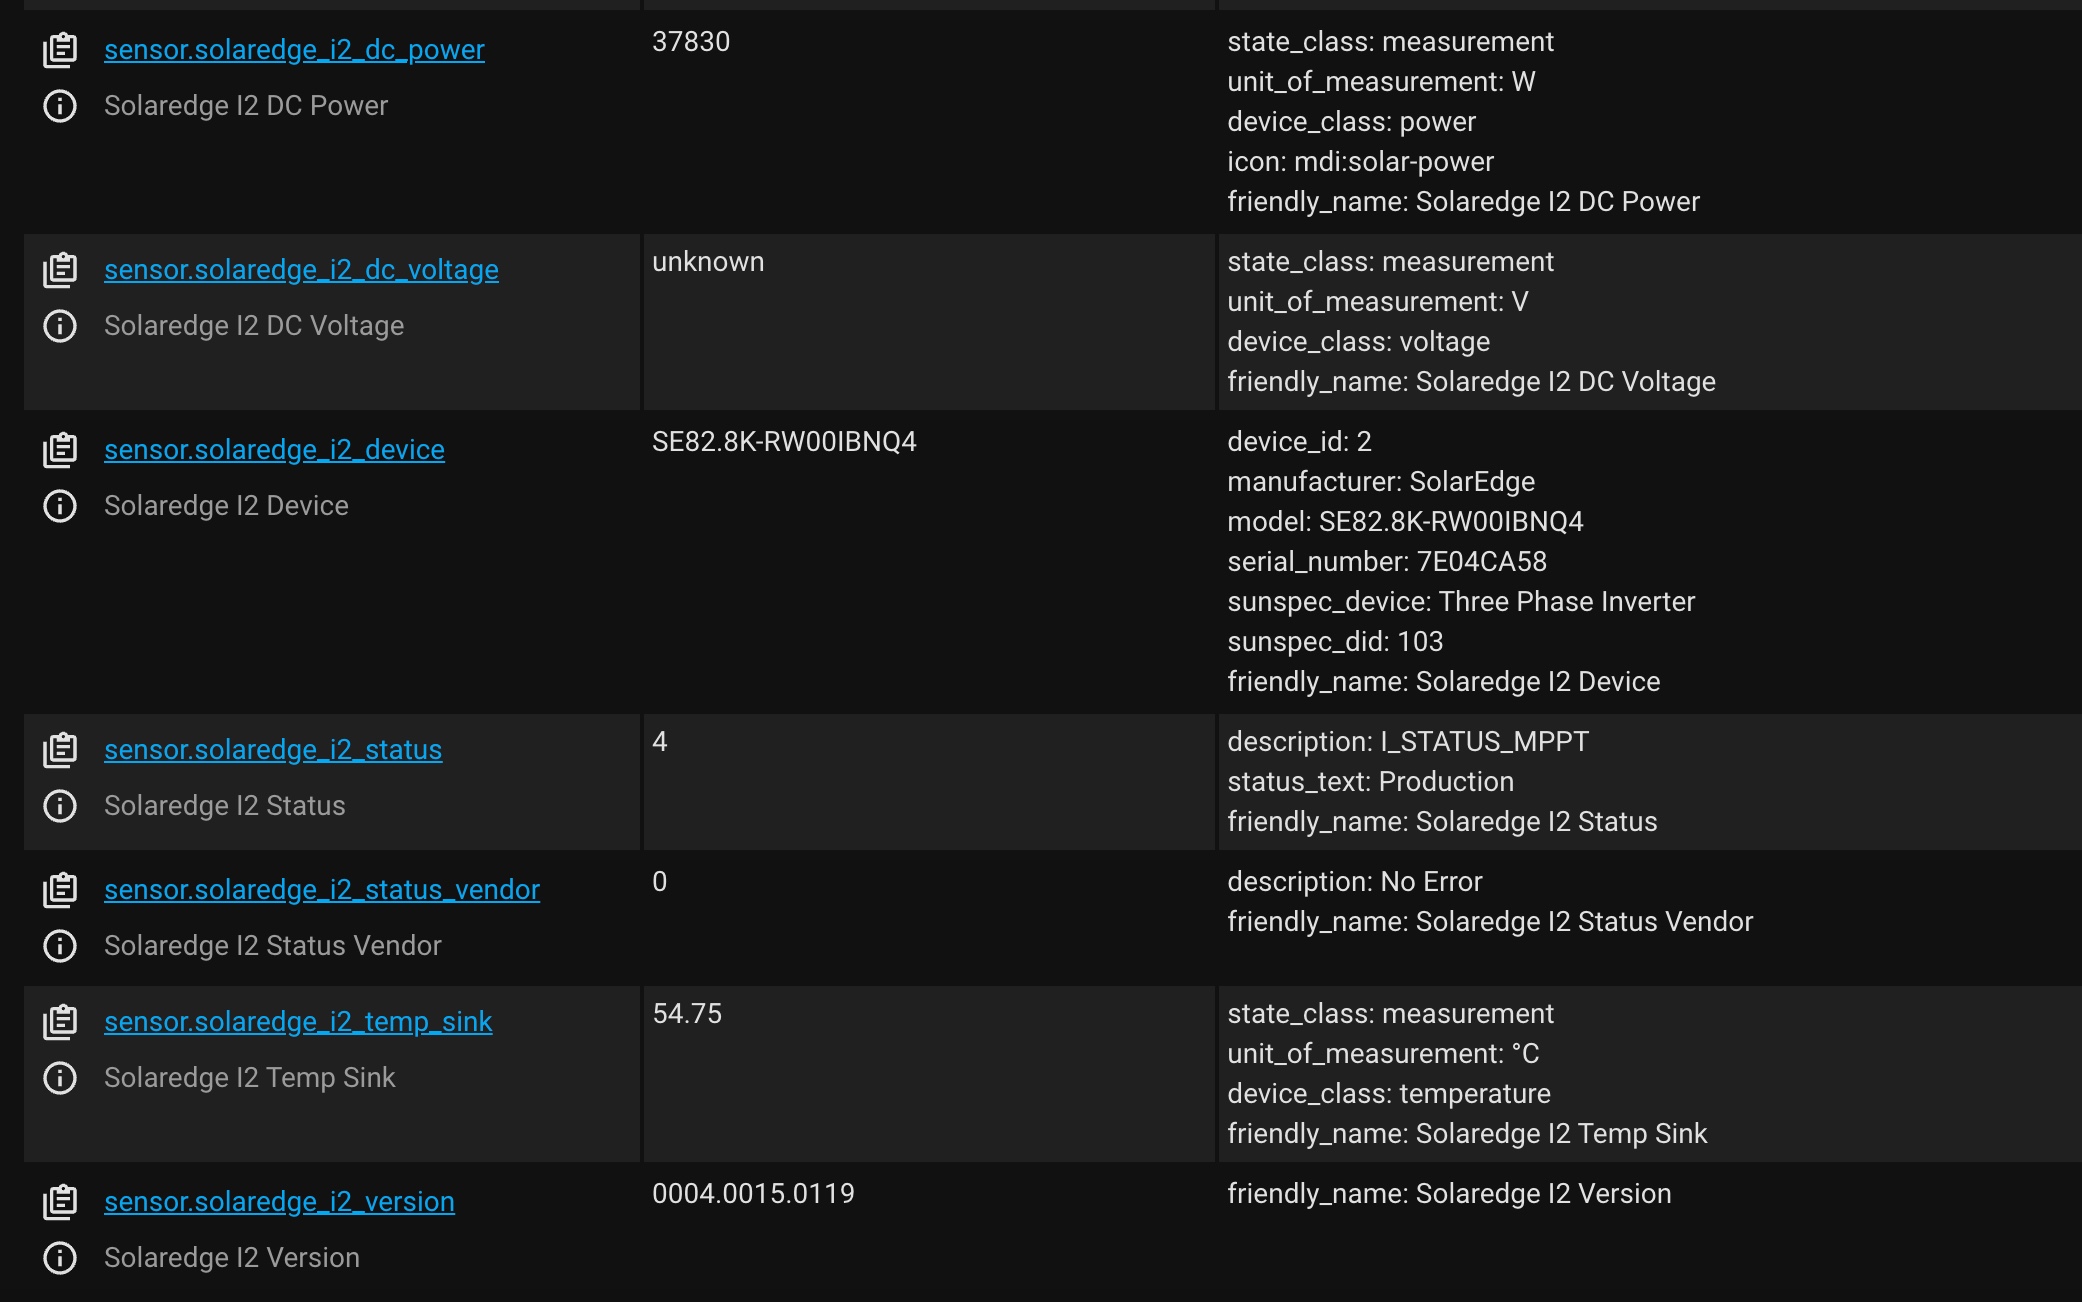Copy entity ID for sensor.solaredge_i2_status_vendor
The height and width of the screenshot is (1302, 2082).
[61, 888]
